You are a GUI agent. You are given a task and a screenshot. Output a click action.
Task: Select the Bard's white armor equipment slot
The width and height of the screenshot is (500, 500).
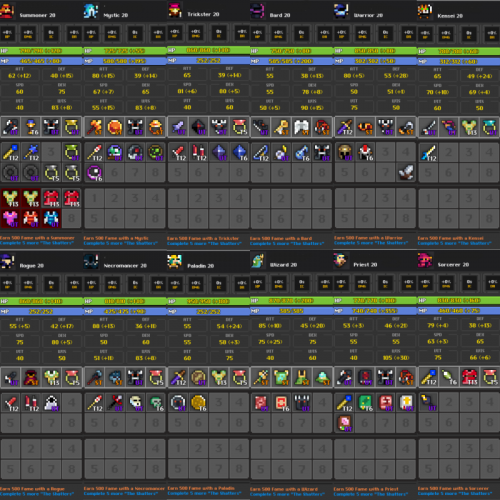point(302,127)
